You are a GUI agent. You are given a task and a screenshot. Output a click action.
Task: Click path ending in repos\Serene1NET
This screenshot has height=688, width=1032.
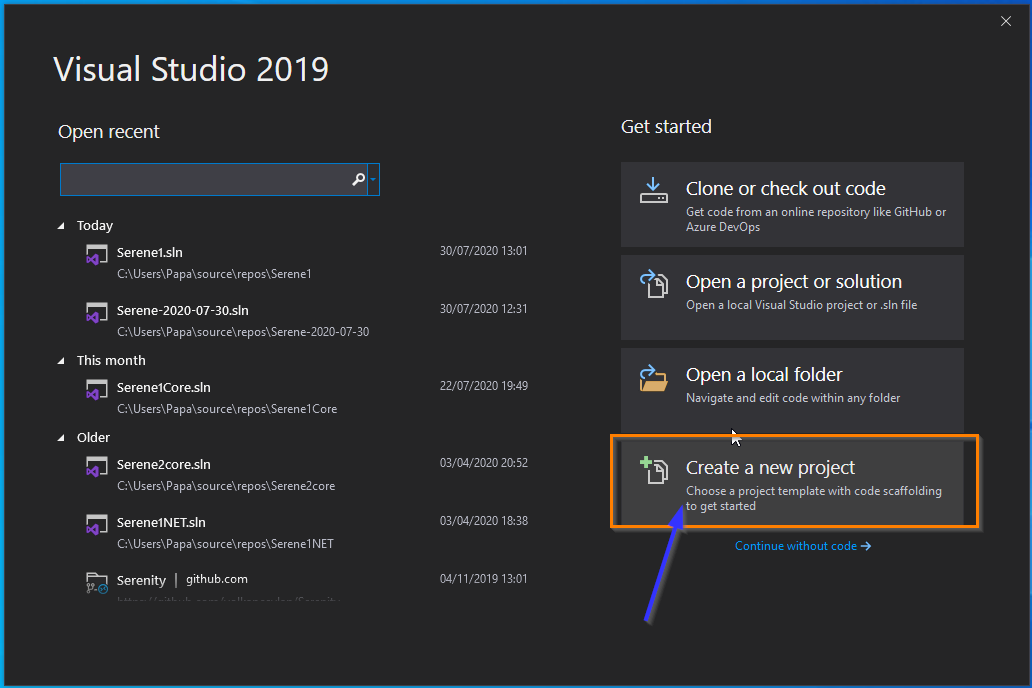point(225,544)
